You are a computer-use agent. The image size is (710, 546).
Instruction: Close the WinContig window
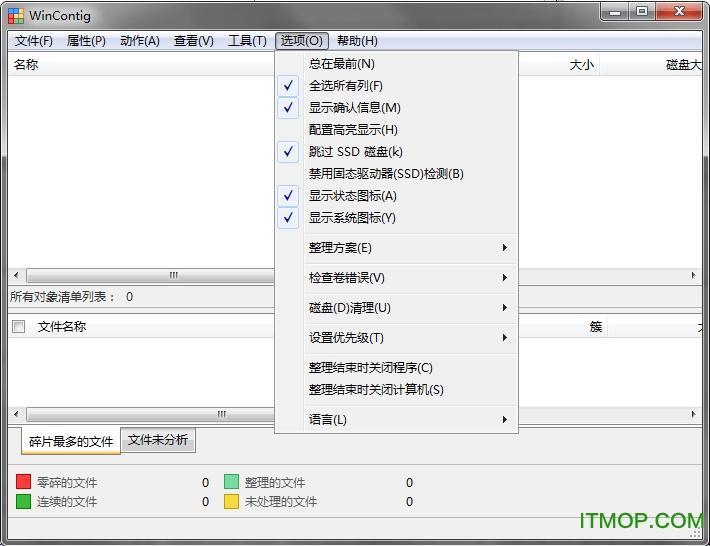(680, 12)
